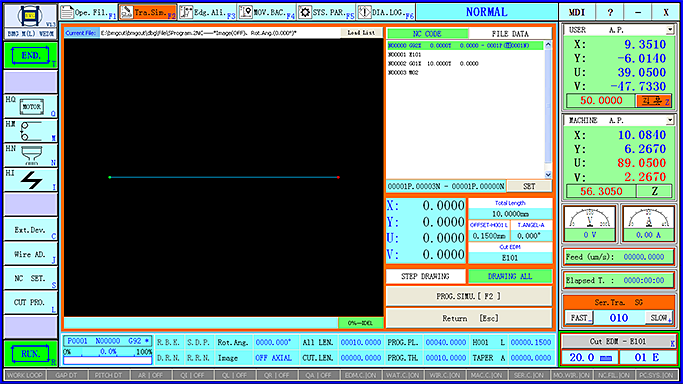This screenshot has width=683, height=384.
Task: Switch to Tra.Sim. F2 tab
Action: tap(148, 13)
